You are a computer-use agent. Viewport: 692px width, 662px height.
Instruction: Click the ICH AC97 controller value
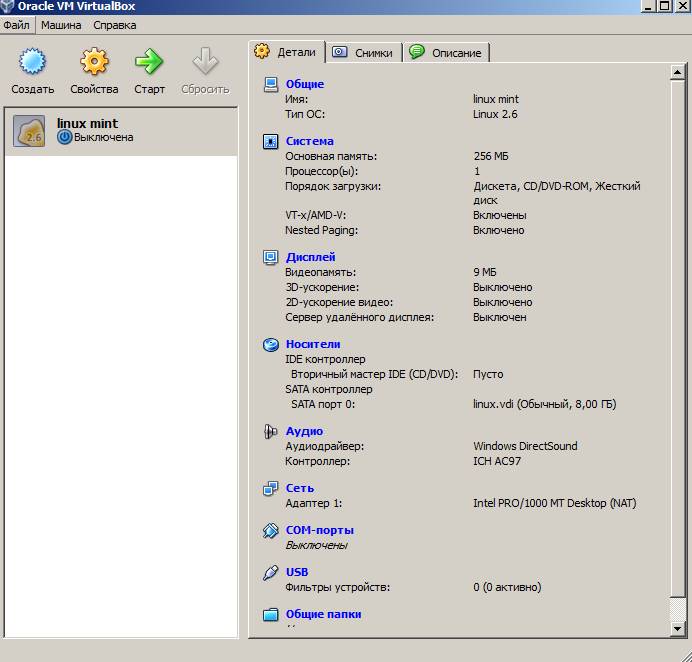[x=497, y=461]
